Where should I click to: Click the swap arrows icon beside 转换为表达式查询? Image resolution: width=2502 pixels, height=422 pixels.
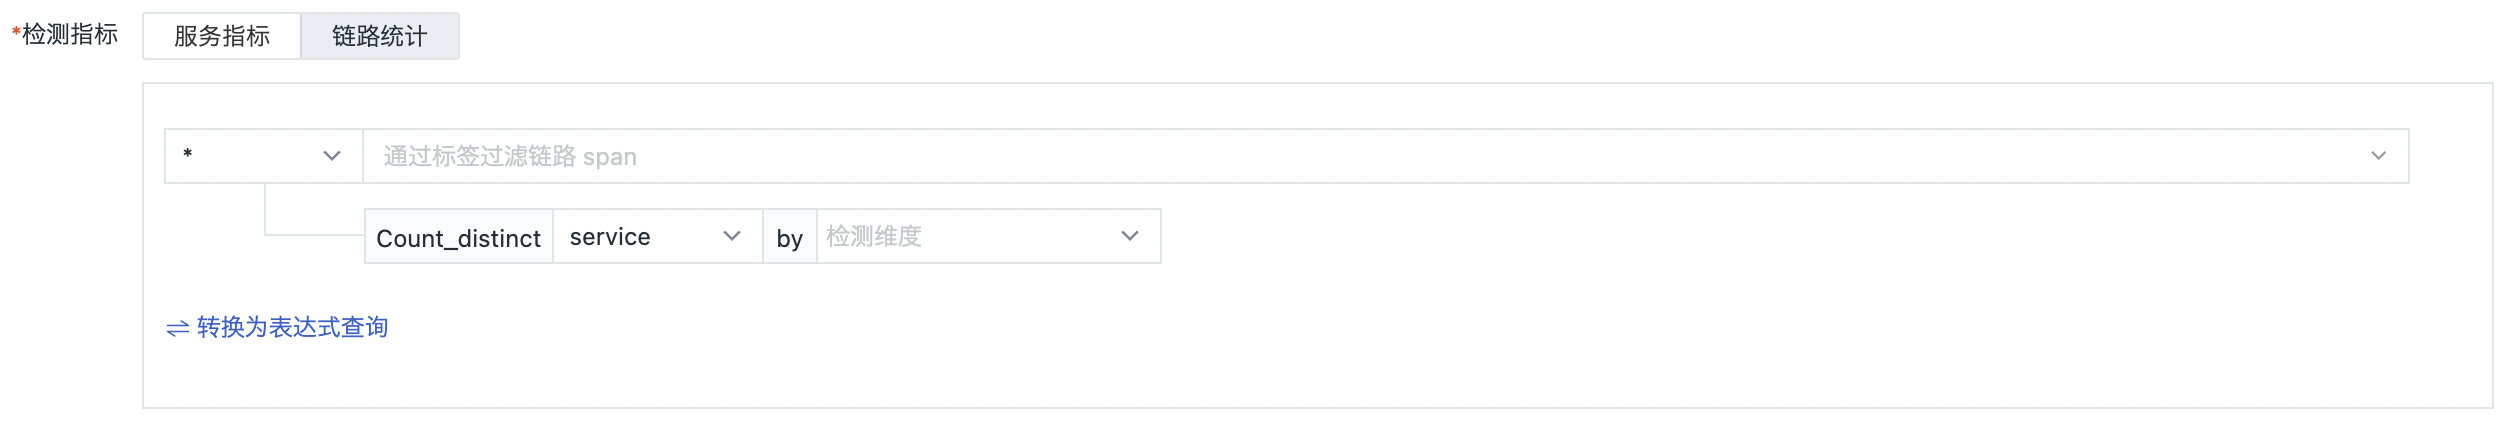178,328
